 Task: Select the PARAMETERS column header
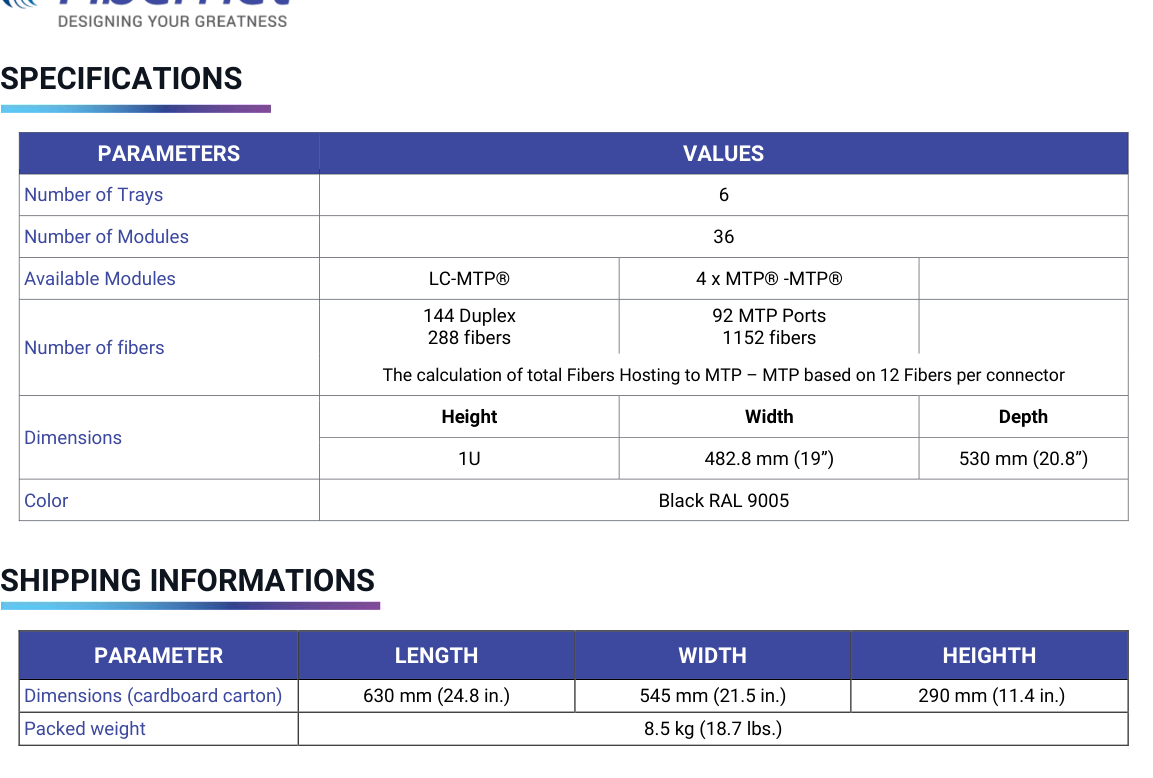click(x=169, y=153)
